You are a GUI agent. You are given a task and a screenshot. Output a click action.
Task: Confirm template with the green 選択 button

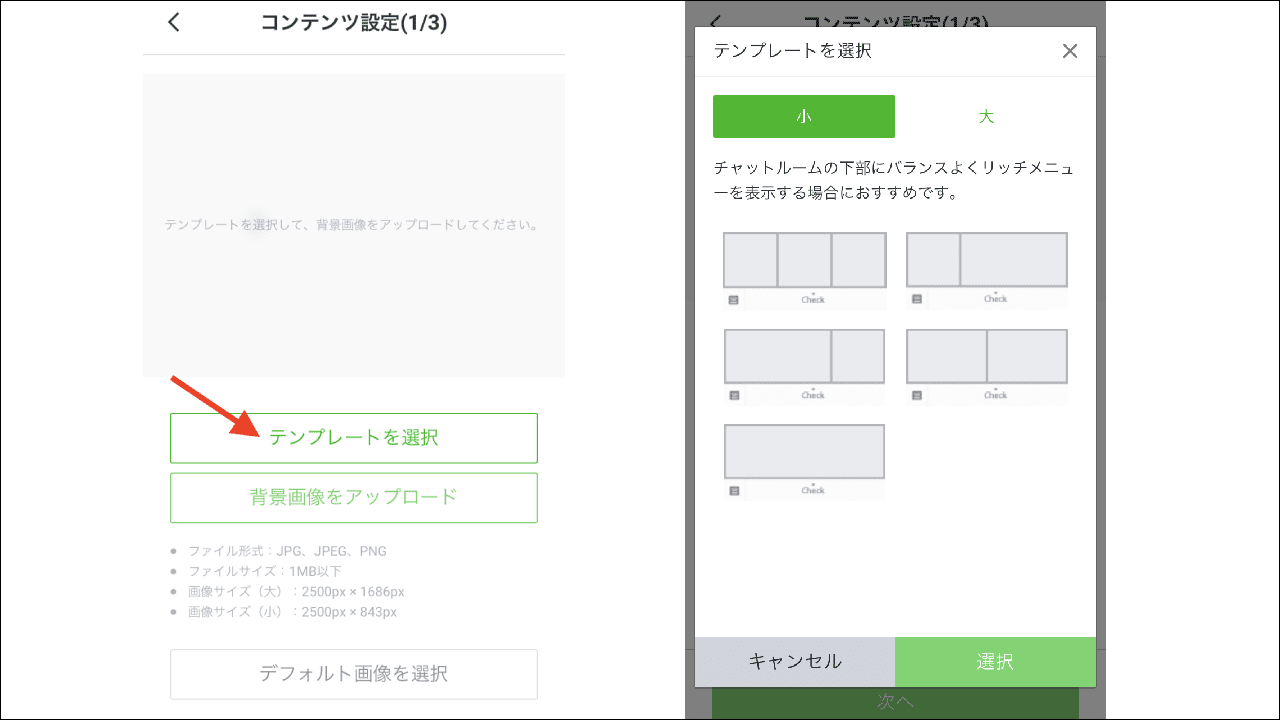995,662
